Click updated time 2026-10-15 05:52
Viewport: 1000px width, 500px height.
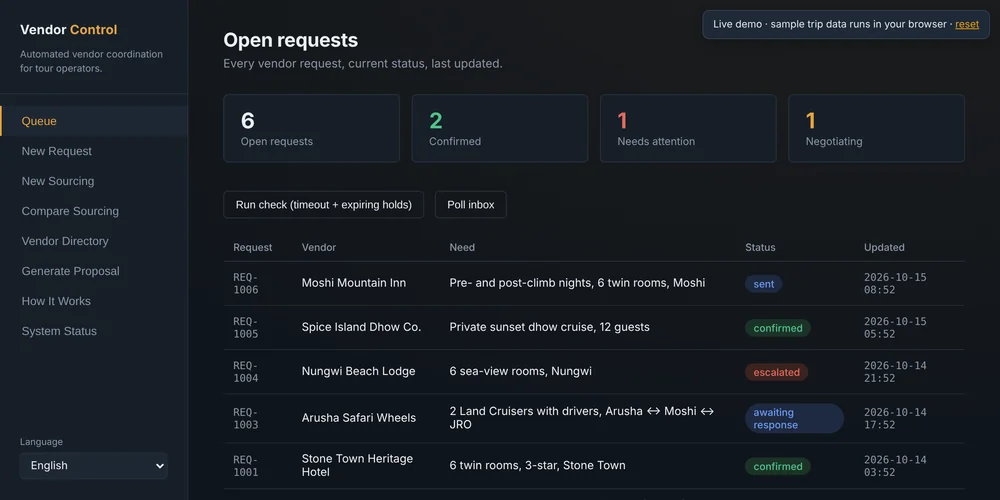895,328
